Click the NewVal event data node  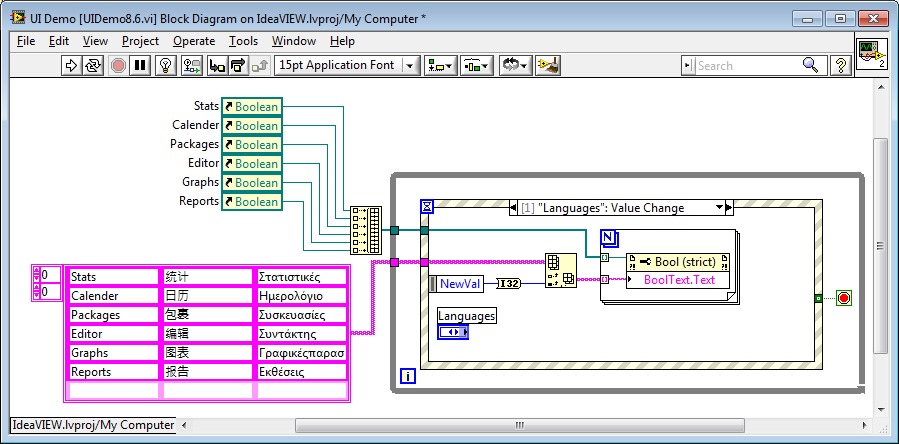pyautogui.click(x=460, y=284)
